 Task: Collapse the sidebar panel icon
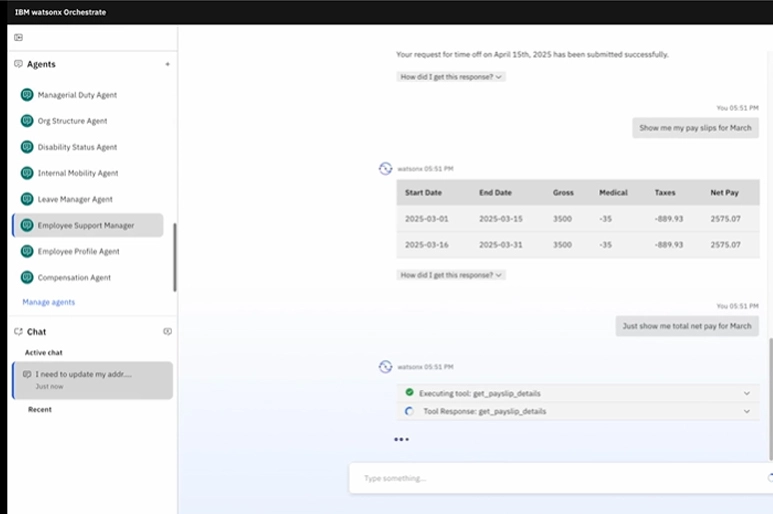[x=18, y=37]
